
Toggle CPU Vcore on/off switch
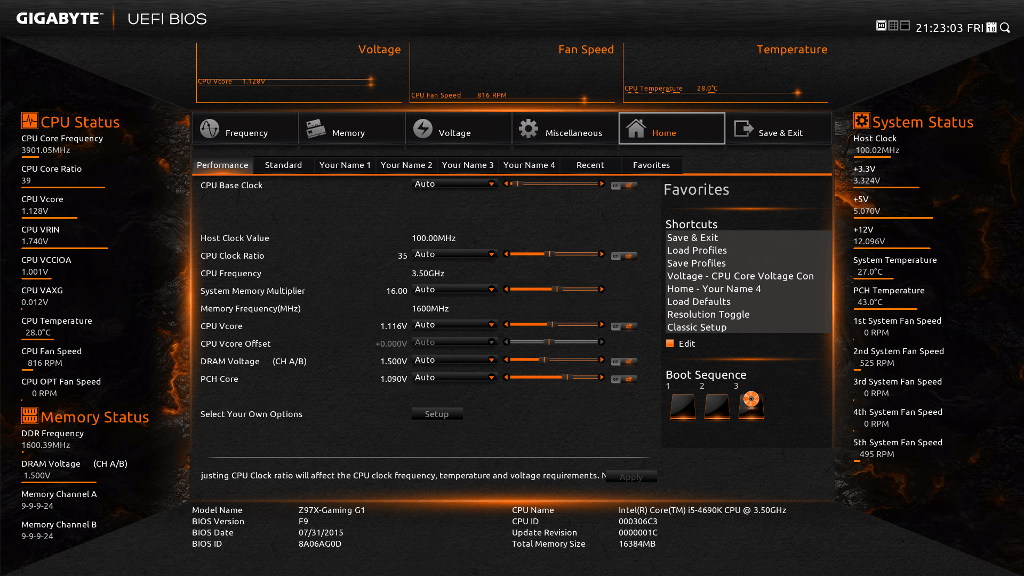[x=624, y=327]
